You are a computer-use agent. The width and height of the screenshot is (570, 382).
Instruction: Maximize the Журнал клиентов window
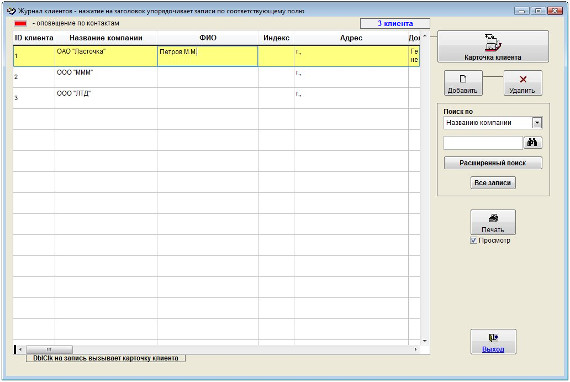[538, 11]
